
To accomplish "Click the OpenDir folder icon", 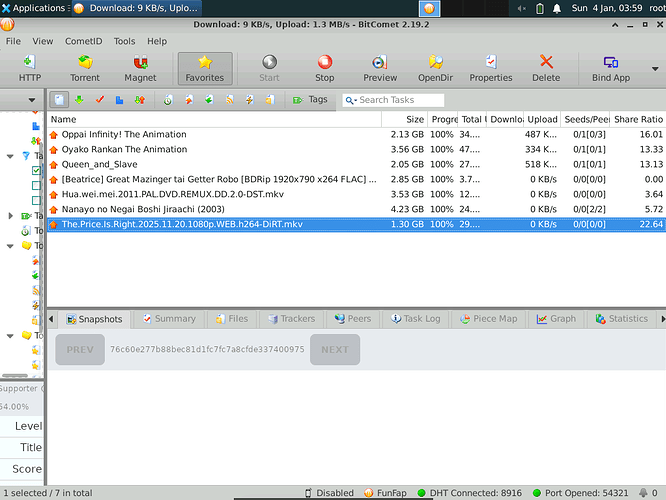I will click(x=436, y=67).
